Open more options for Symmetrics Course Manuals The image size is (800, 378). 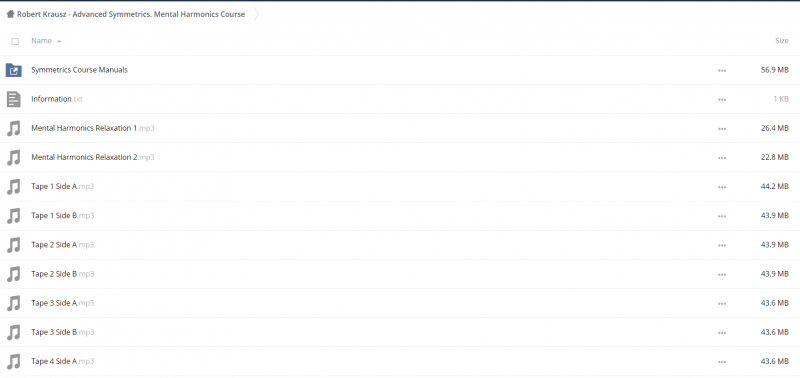click(722, 70)
